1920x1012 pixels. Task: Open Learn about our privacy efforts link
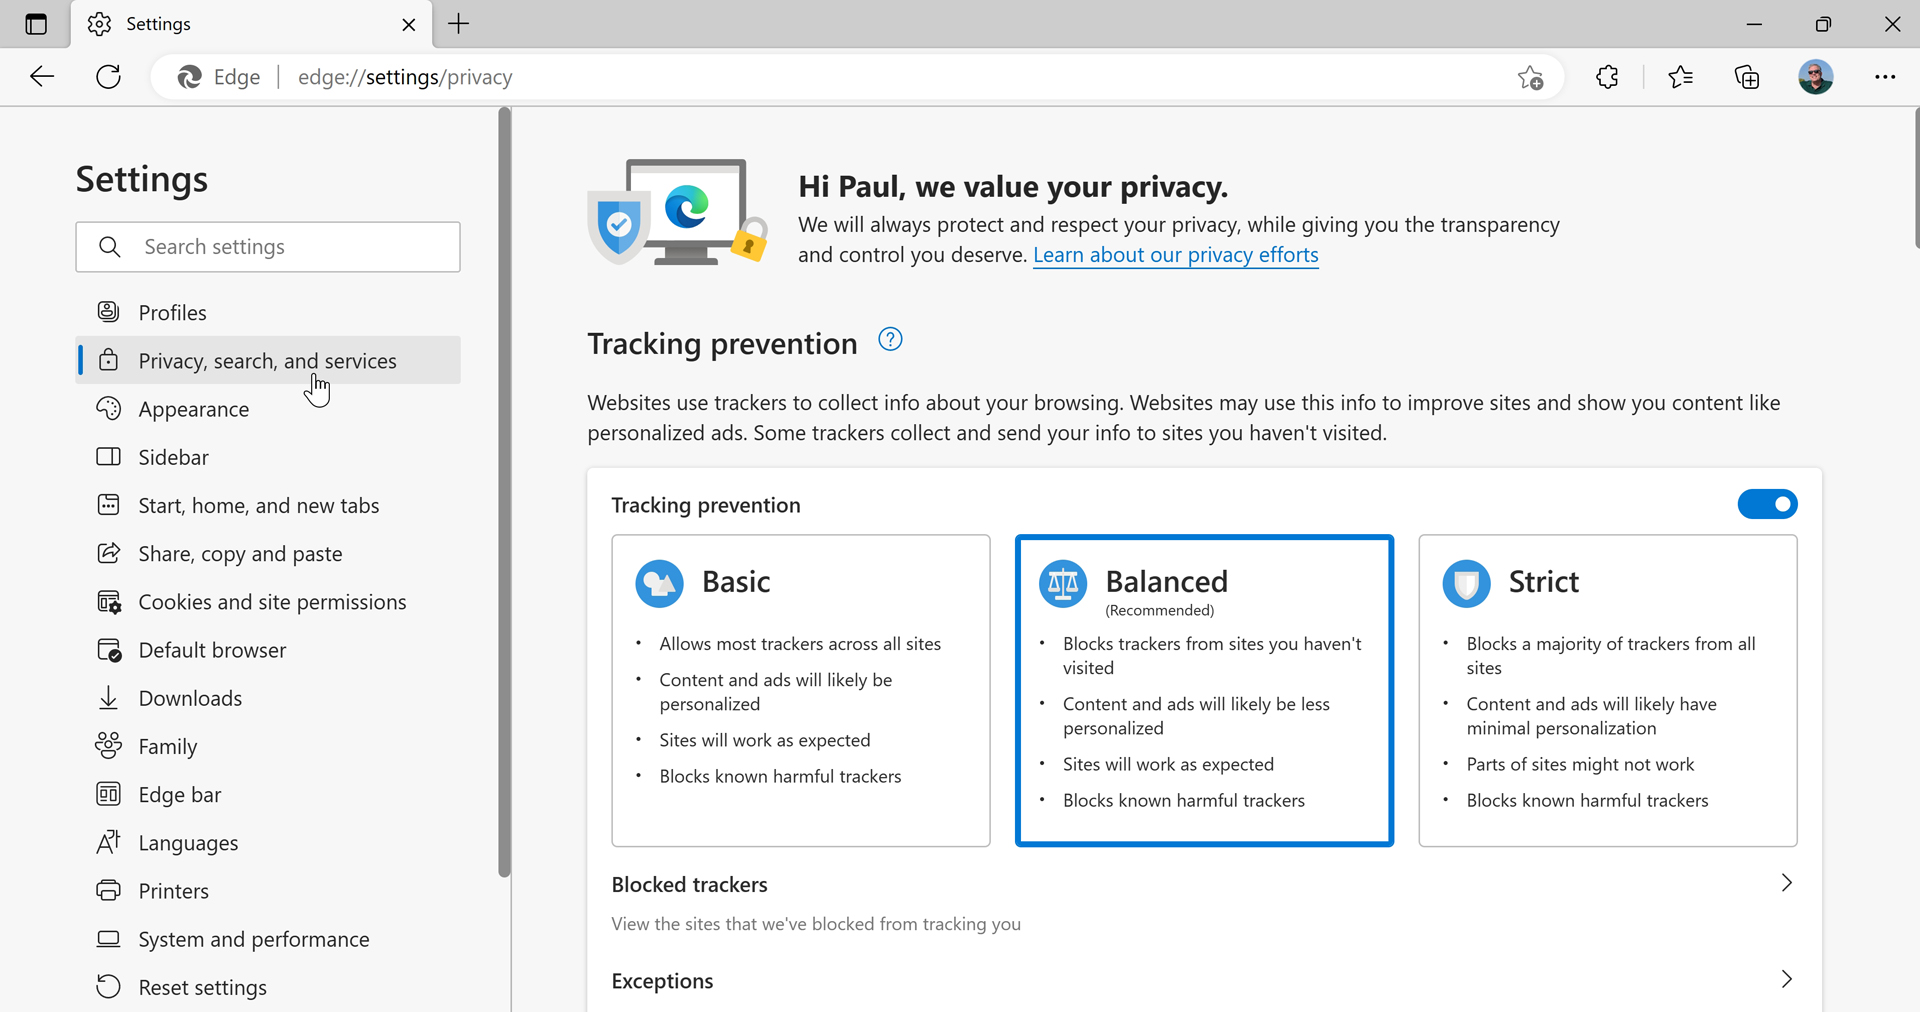(1175, 255)
